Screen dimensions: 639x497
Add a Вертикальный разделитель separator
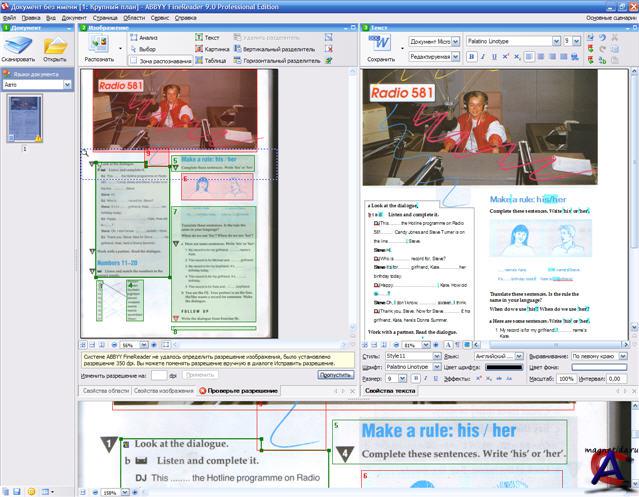coord(280,48)
